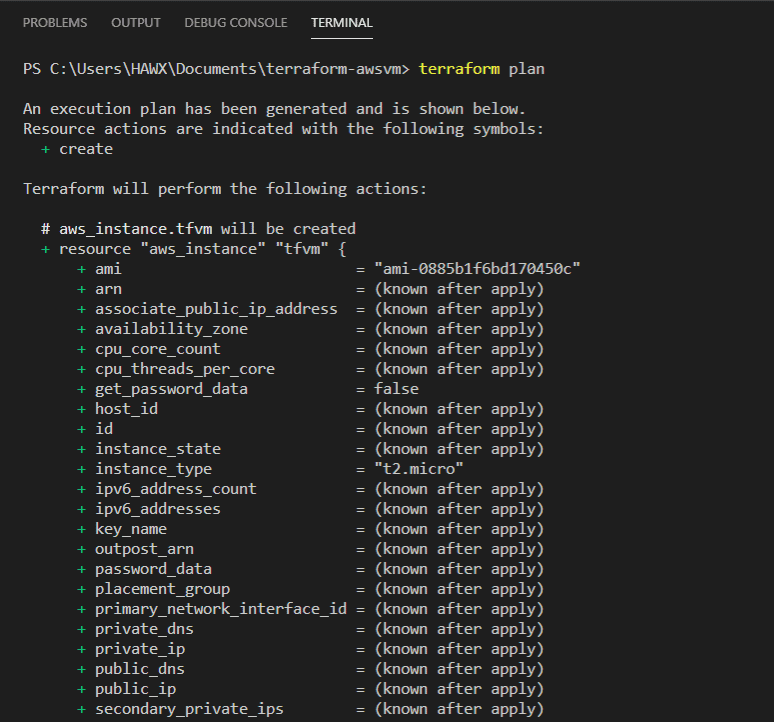The height and width of the screenshot is (722, 774).
Task: Click the 'secondary_private_ips' attribute name
Action: [x=189, y=709]
